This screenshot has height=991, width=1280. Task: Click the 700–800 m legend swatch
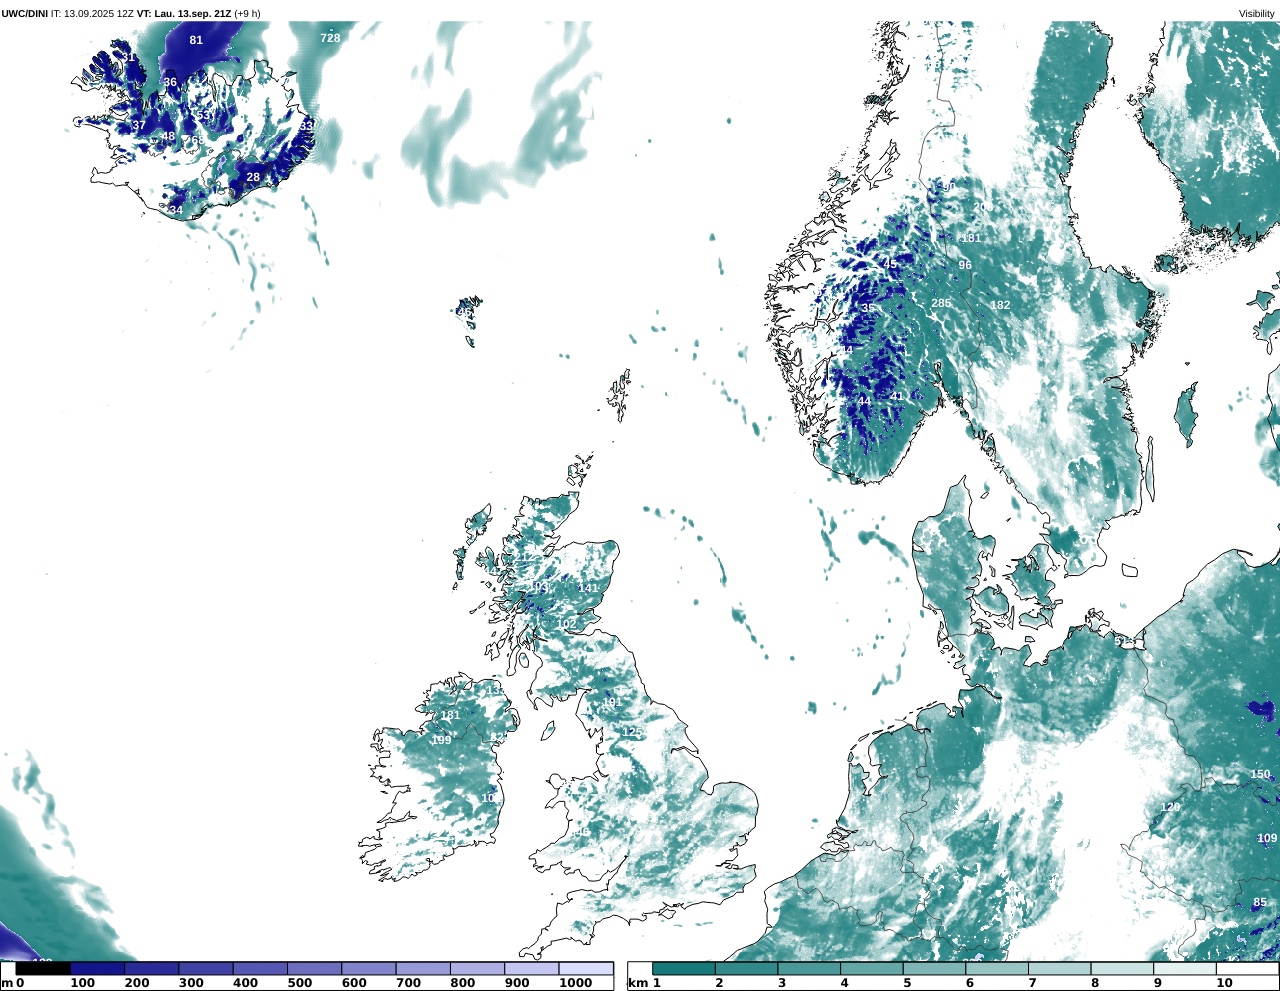click(x=423, y=968)
